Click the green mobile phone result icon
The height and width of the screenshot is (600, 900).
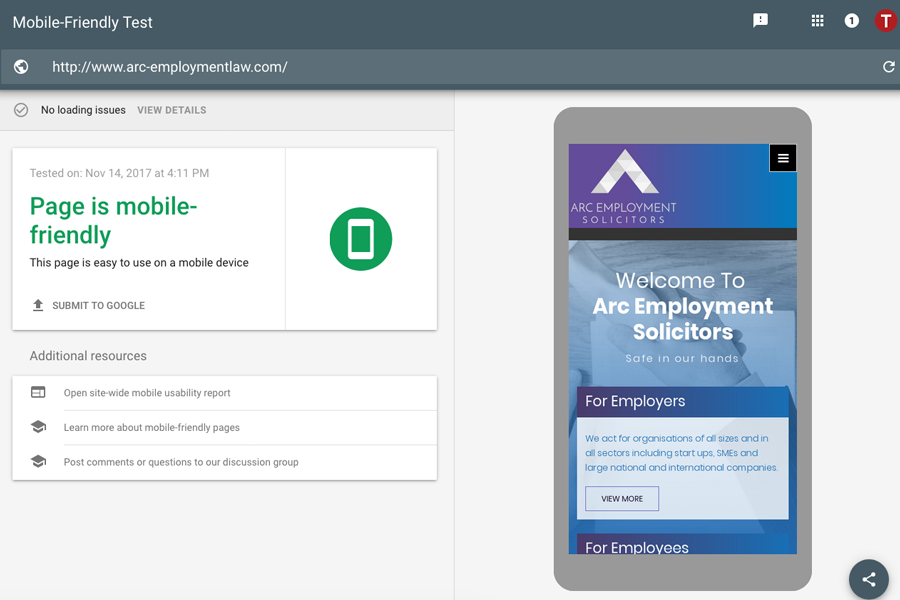click(360, 239)
